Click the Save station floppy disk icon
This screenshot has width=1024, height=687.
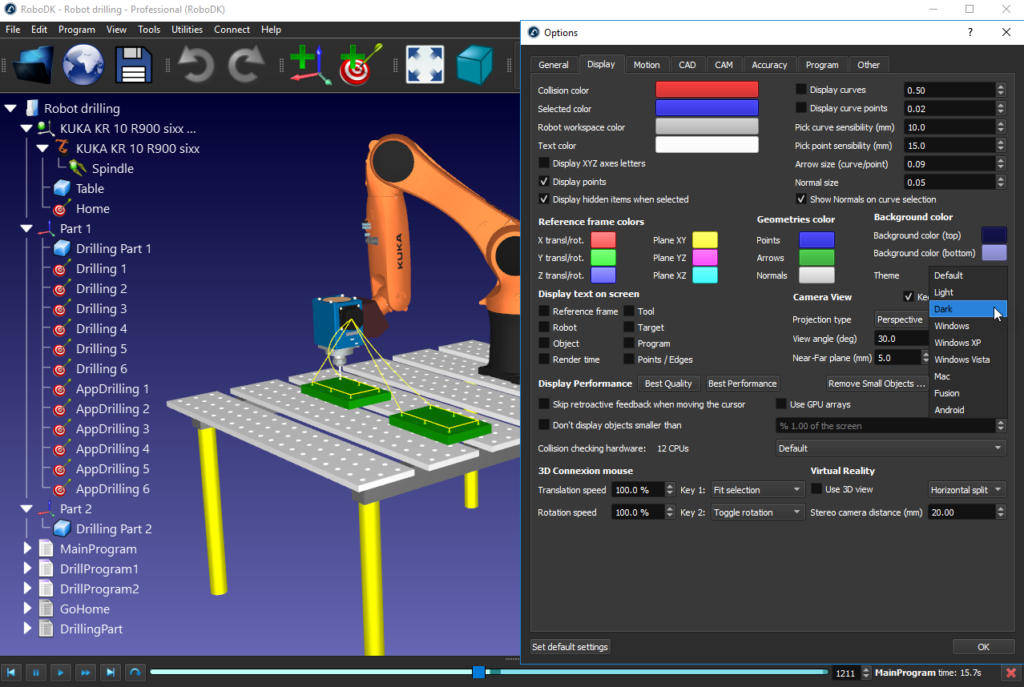pos(133,67)
